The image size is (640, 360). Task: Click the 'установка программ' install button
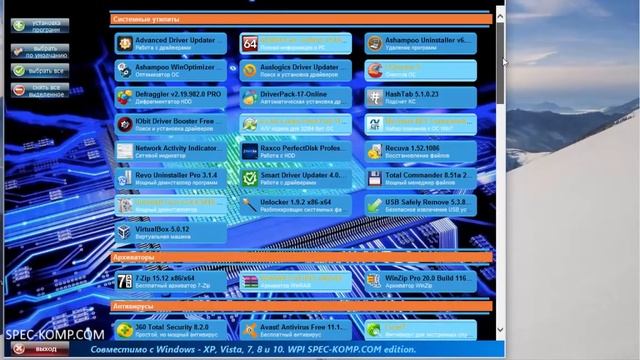pos(40,26)
